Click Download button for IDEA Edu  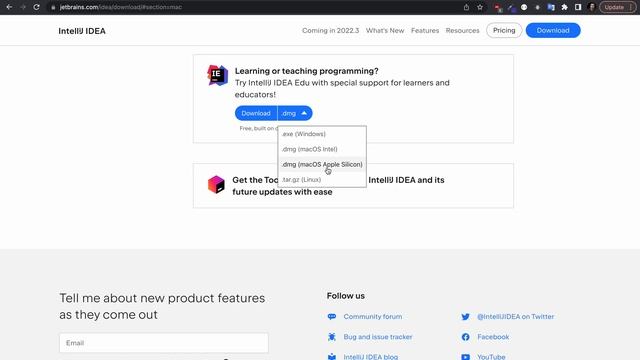(256, 113)
